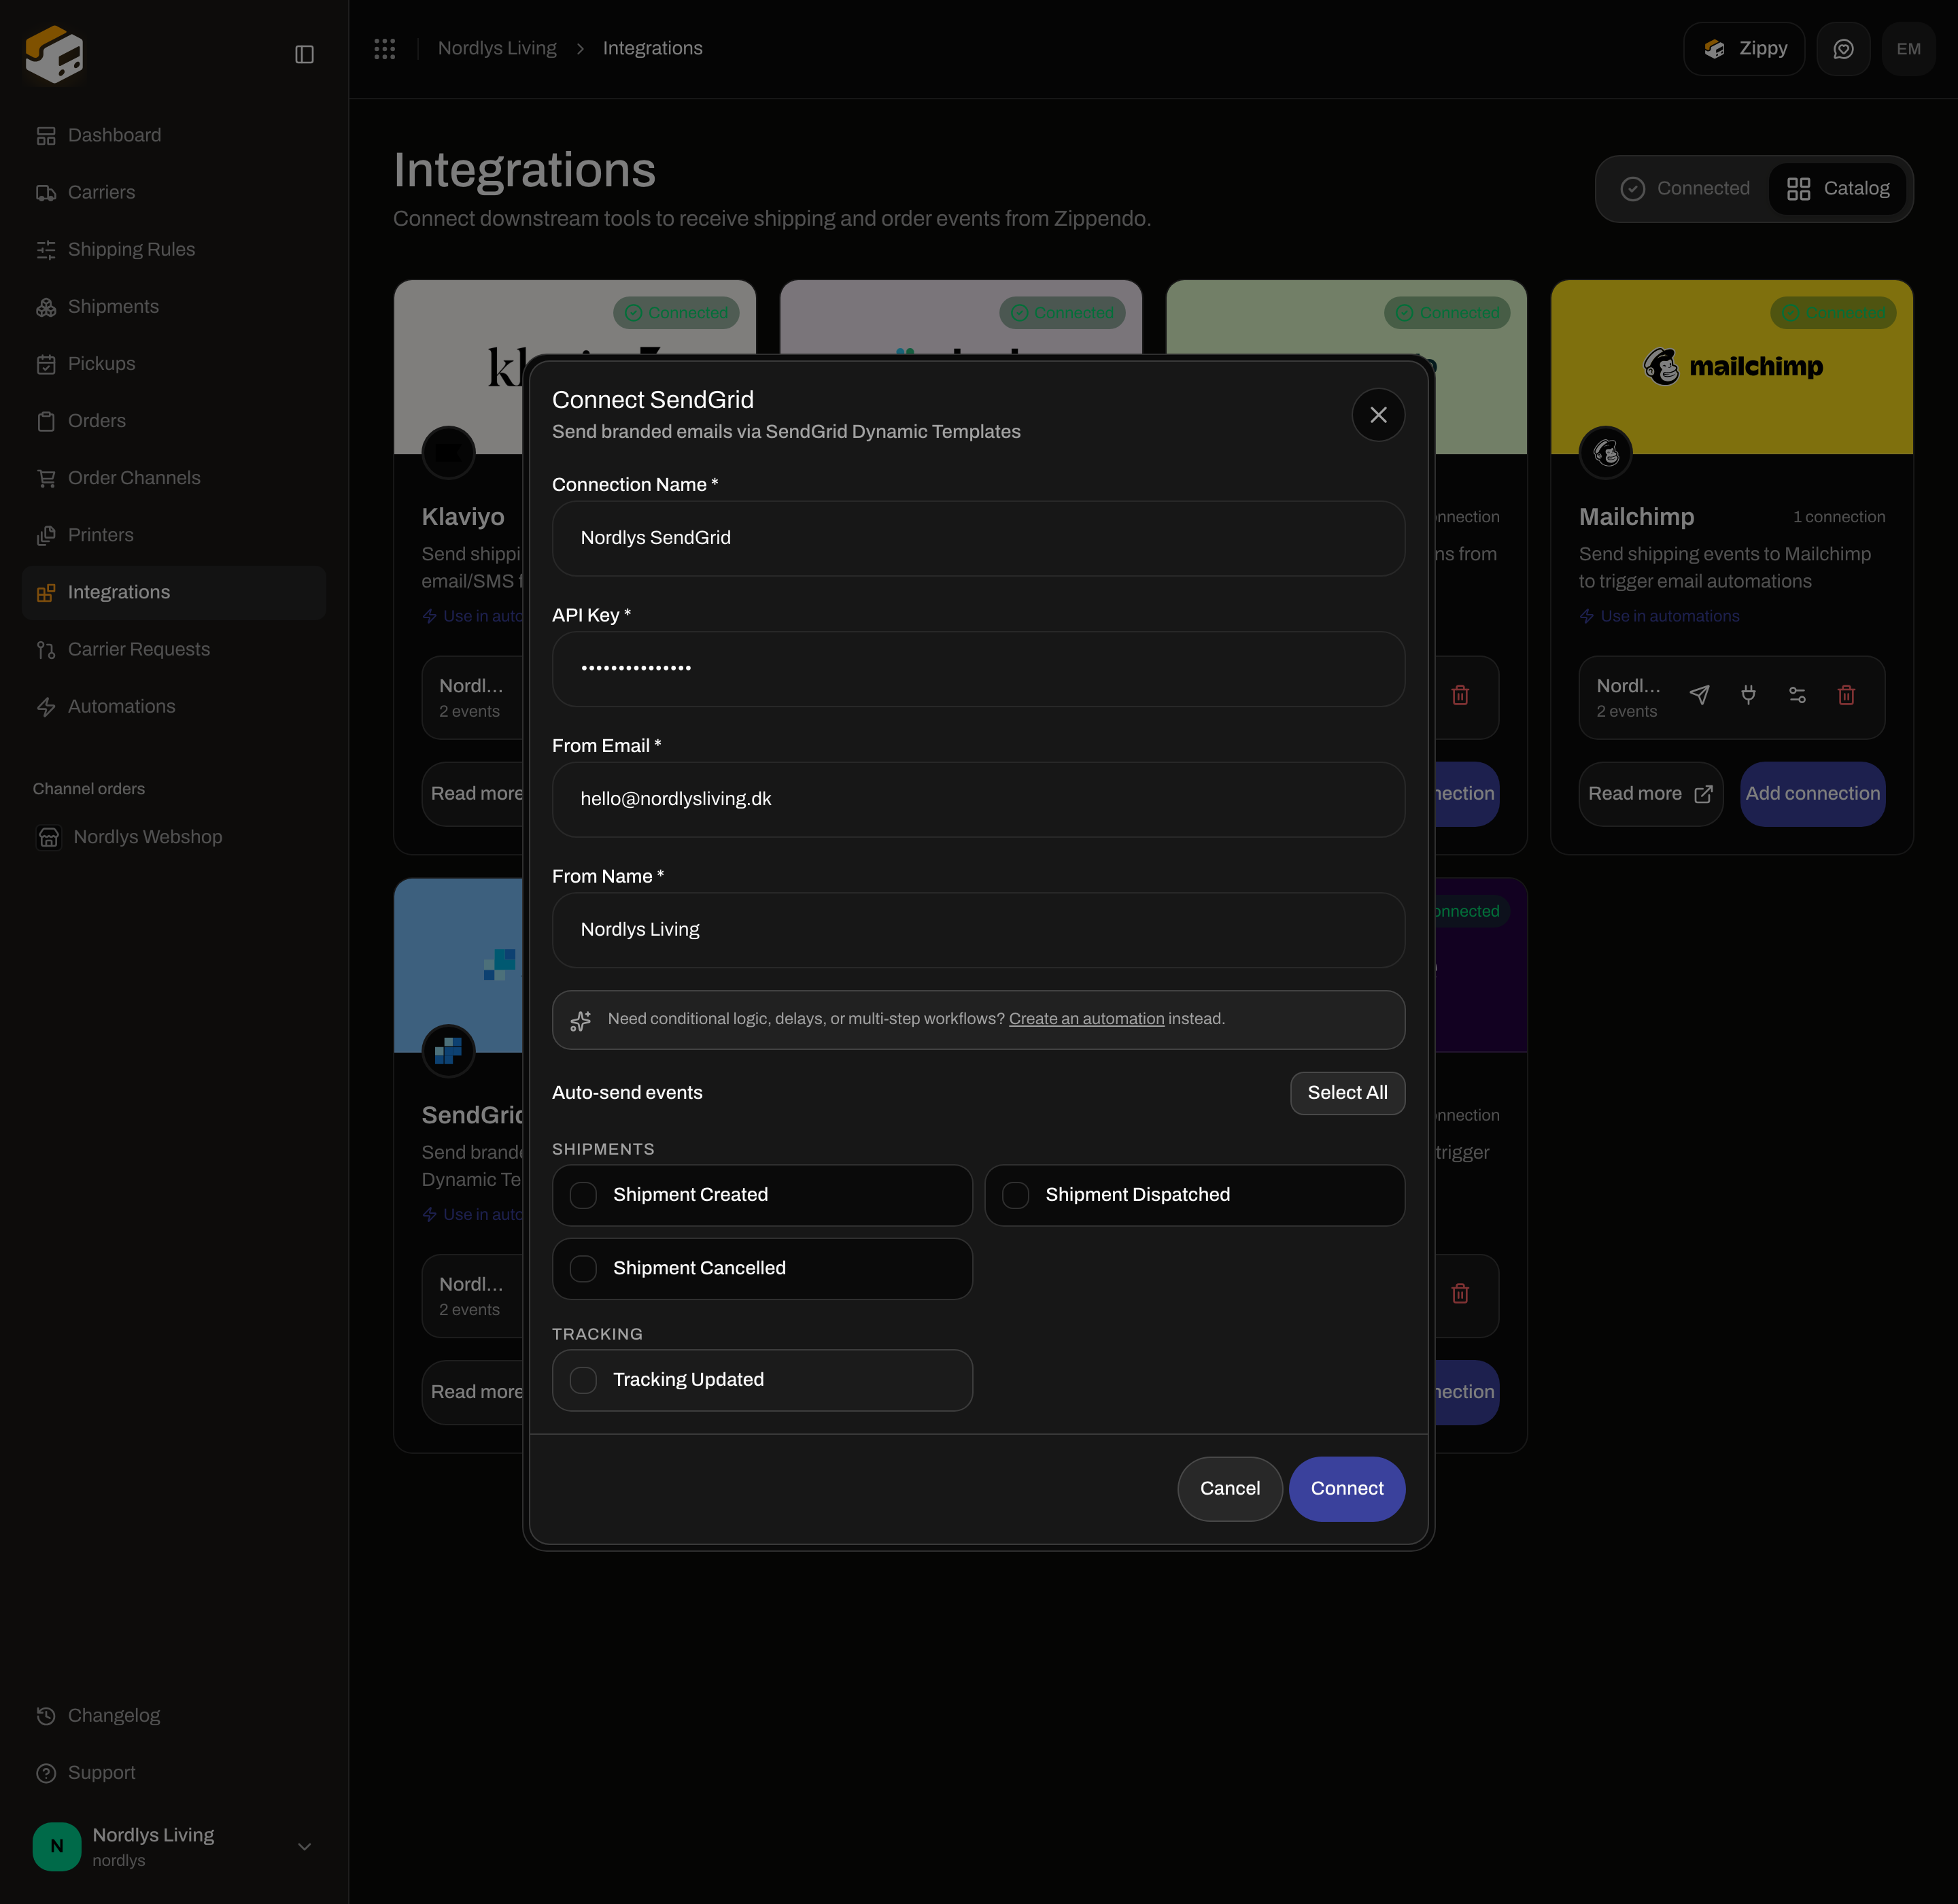
Task: Check the Shipment Created event
Action: (x=762, y=1195)
